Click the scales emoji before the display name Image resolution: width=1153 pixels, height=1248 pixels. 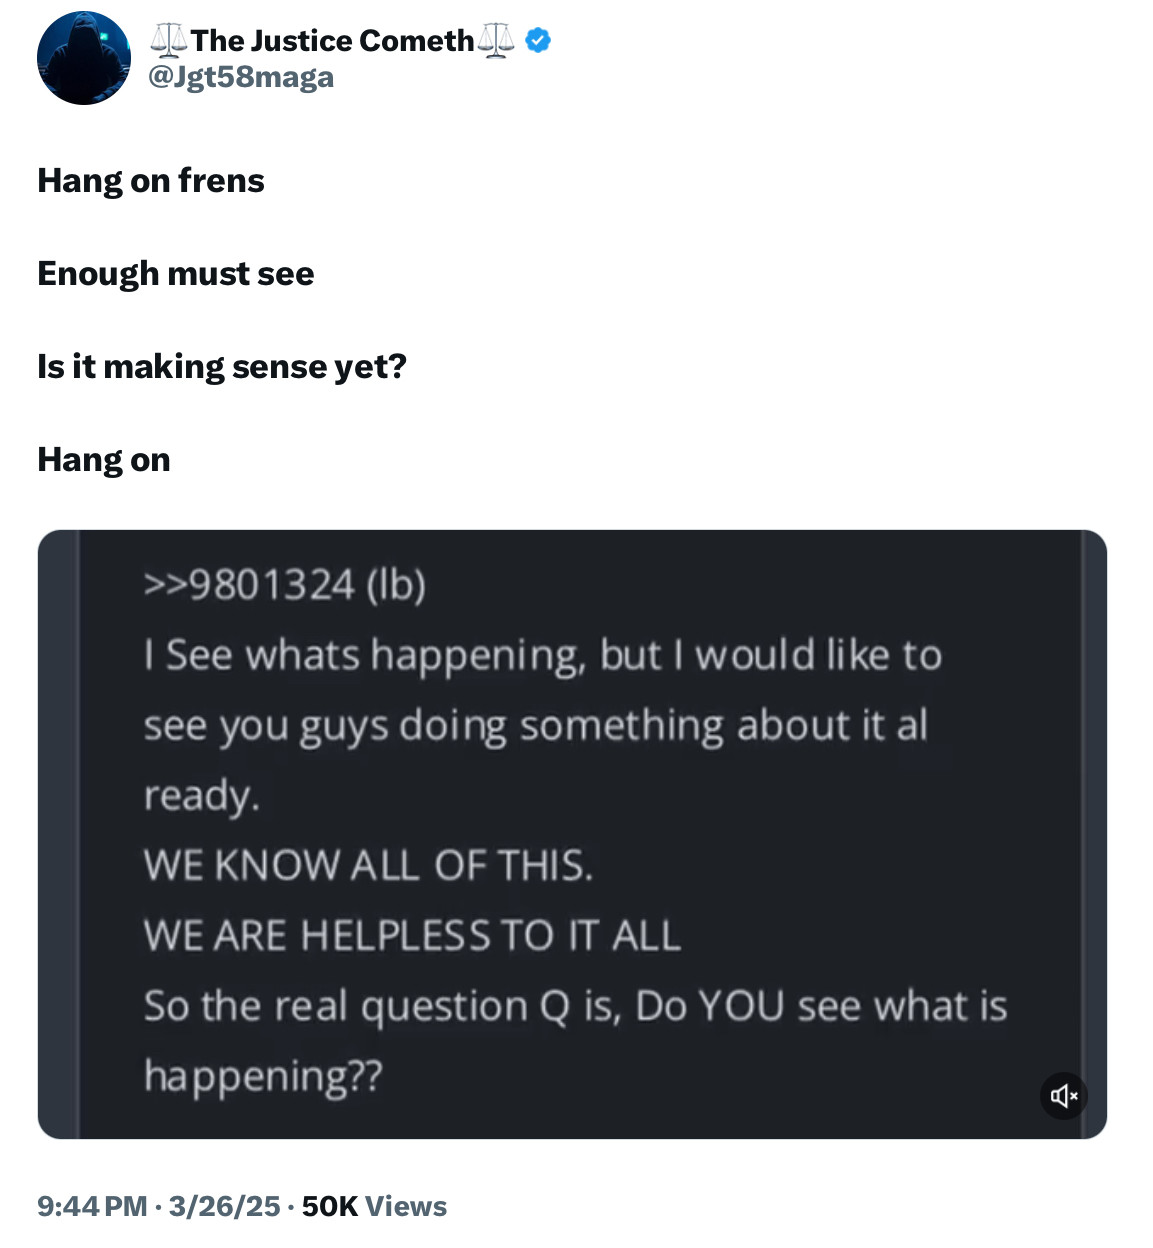click(168, 40)
